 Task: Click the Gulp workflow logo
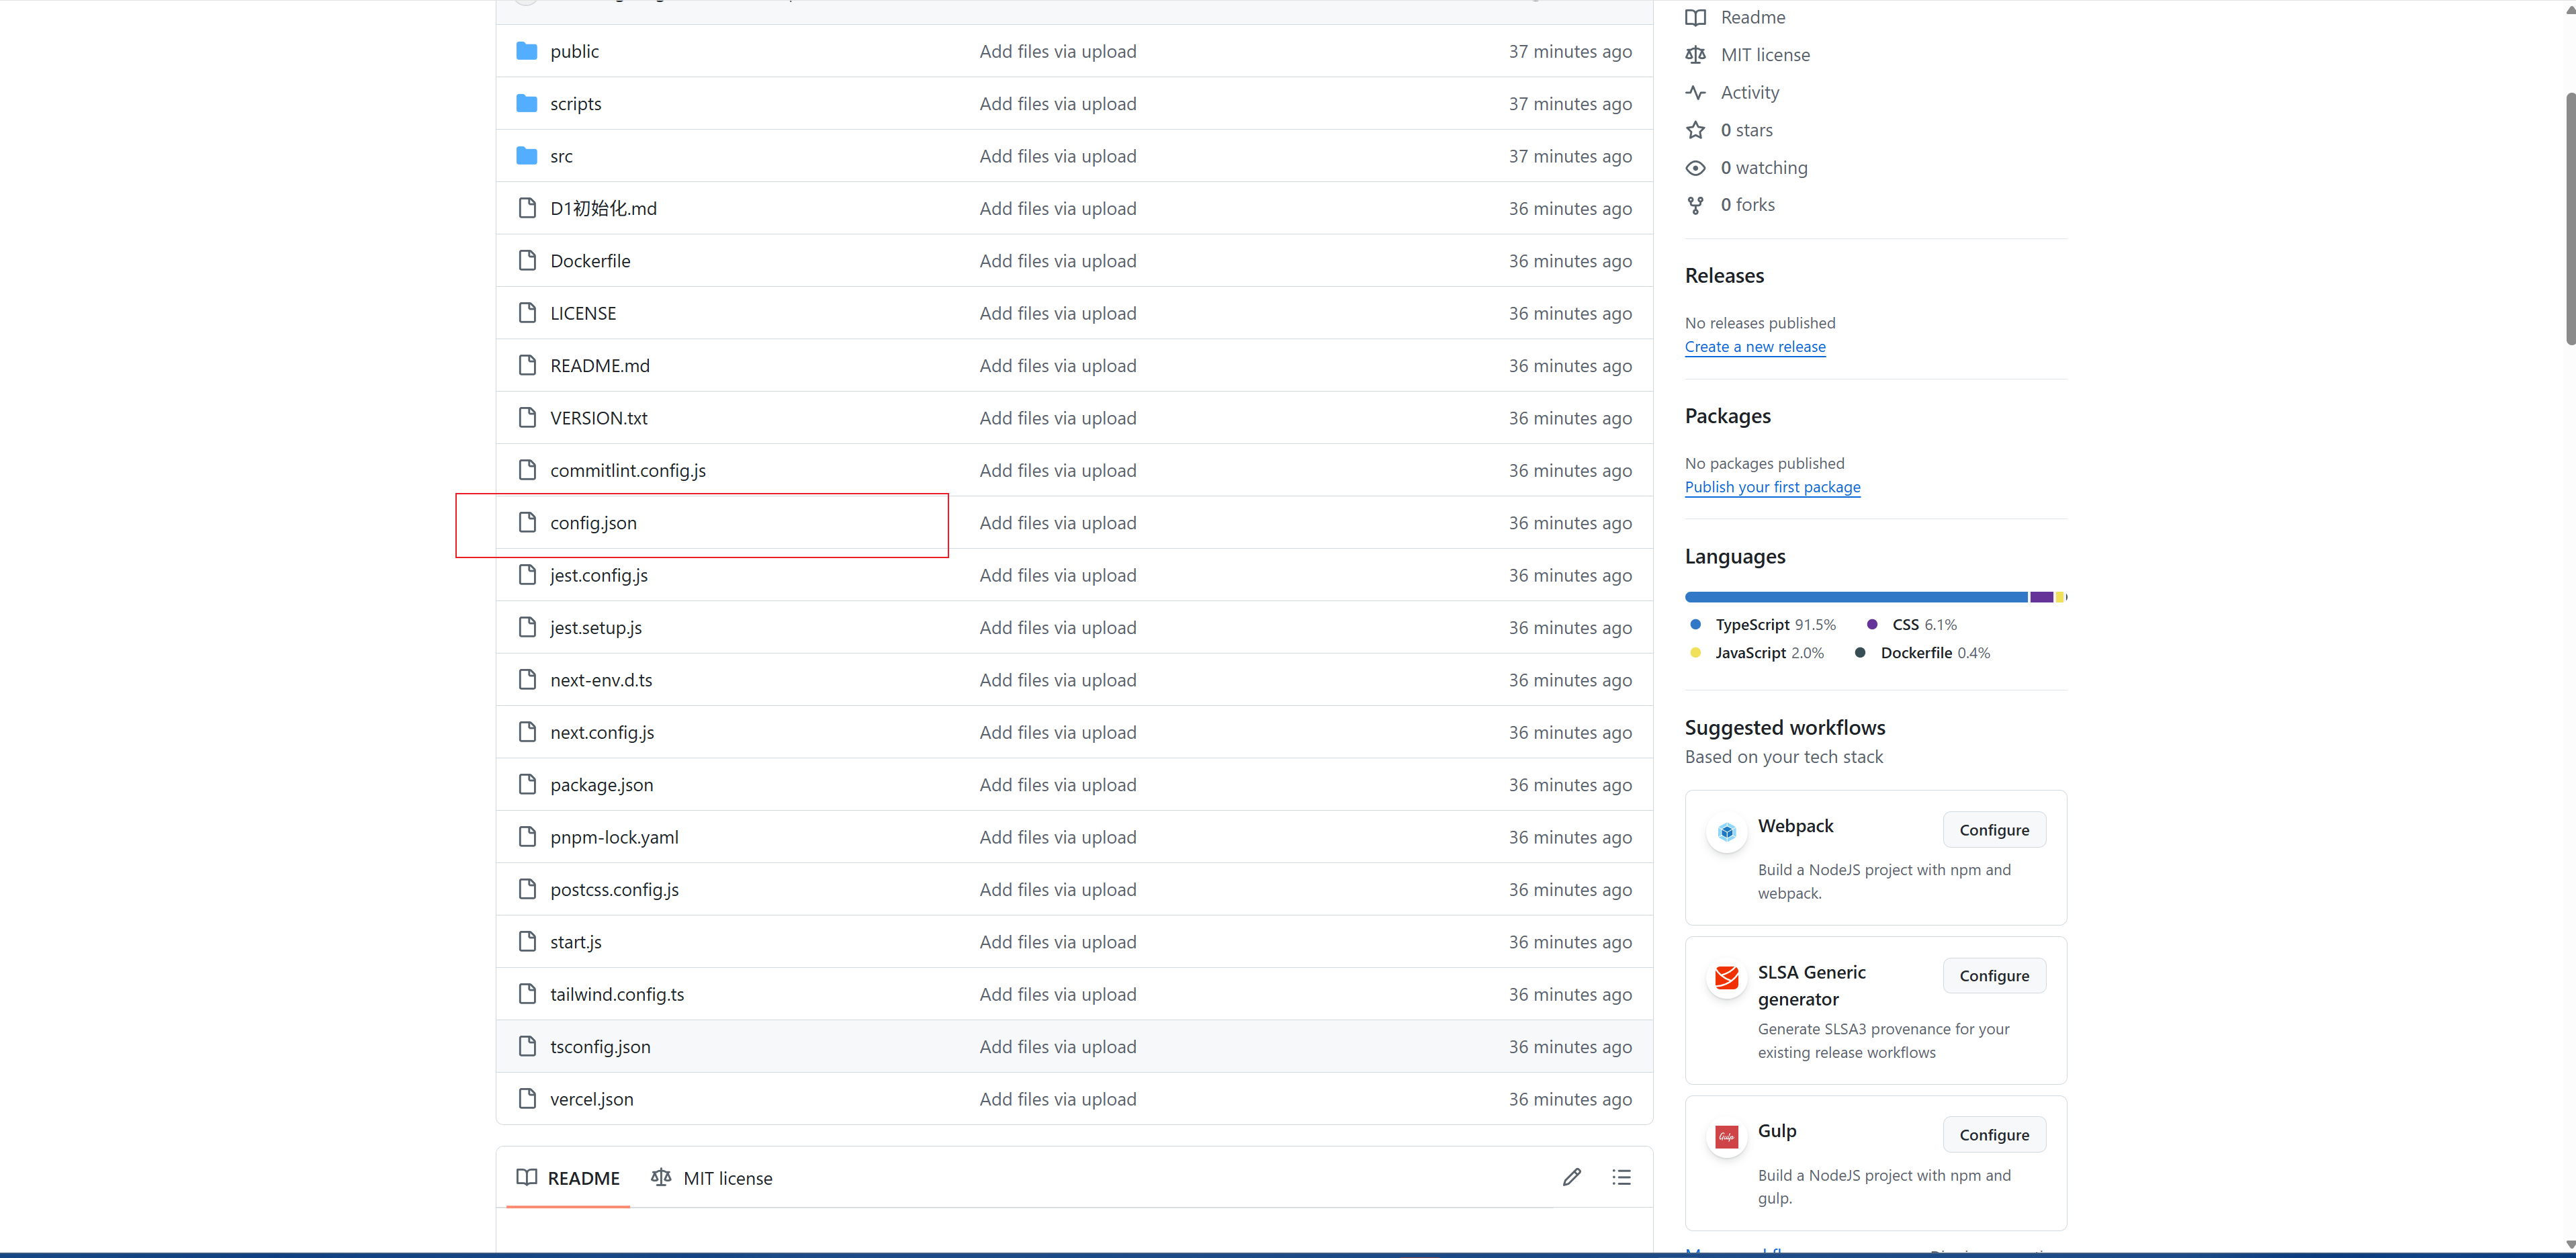point(1726,1137)
